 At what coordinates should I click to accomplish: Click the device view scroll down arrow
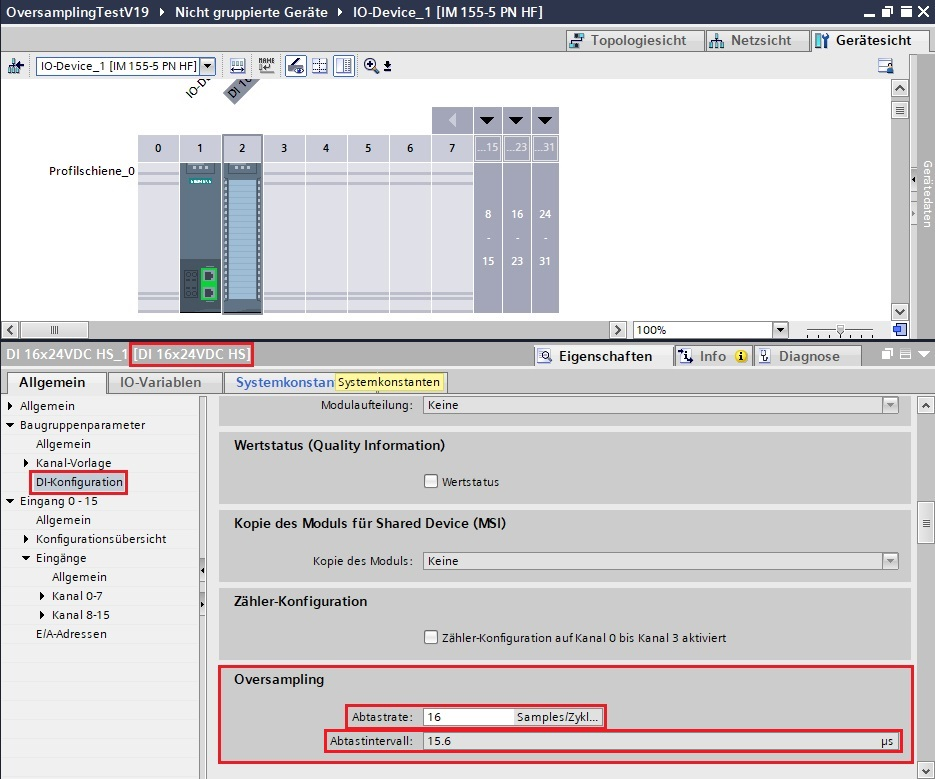point(899,311)
